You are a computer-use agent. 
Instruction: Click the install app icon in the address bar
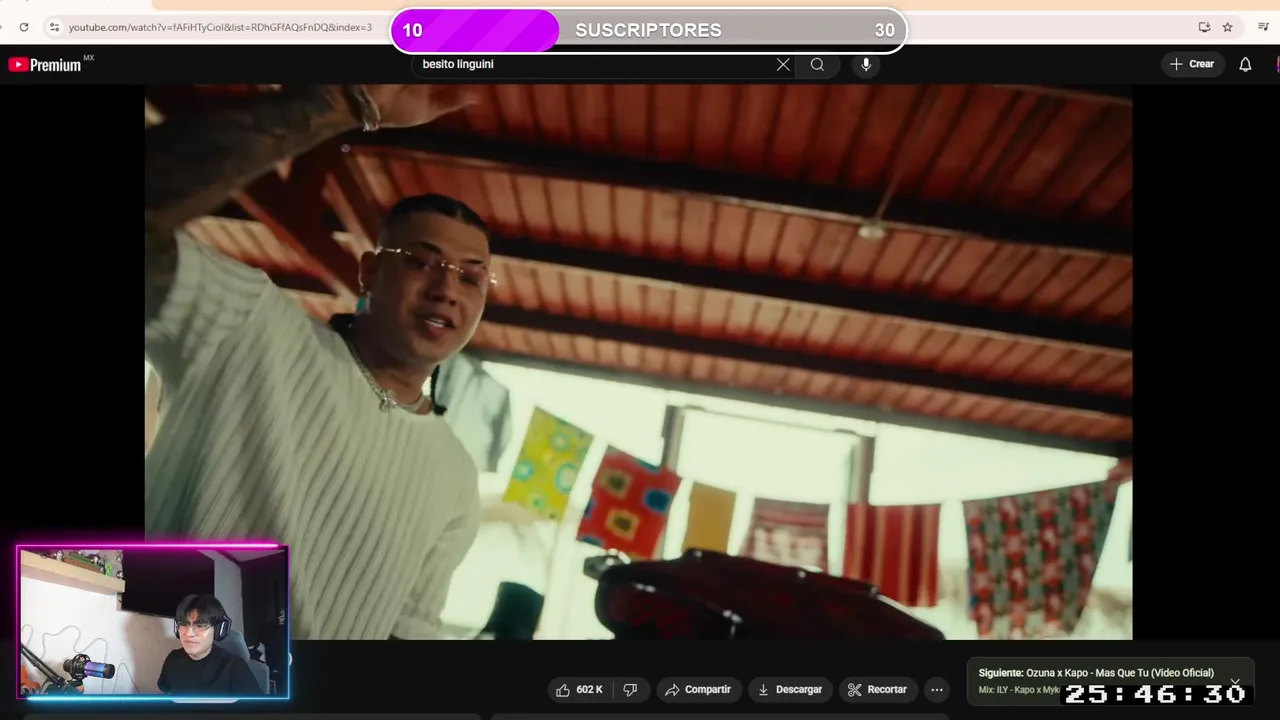[1204, 27]
